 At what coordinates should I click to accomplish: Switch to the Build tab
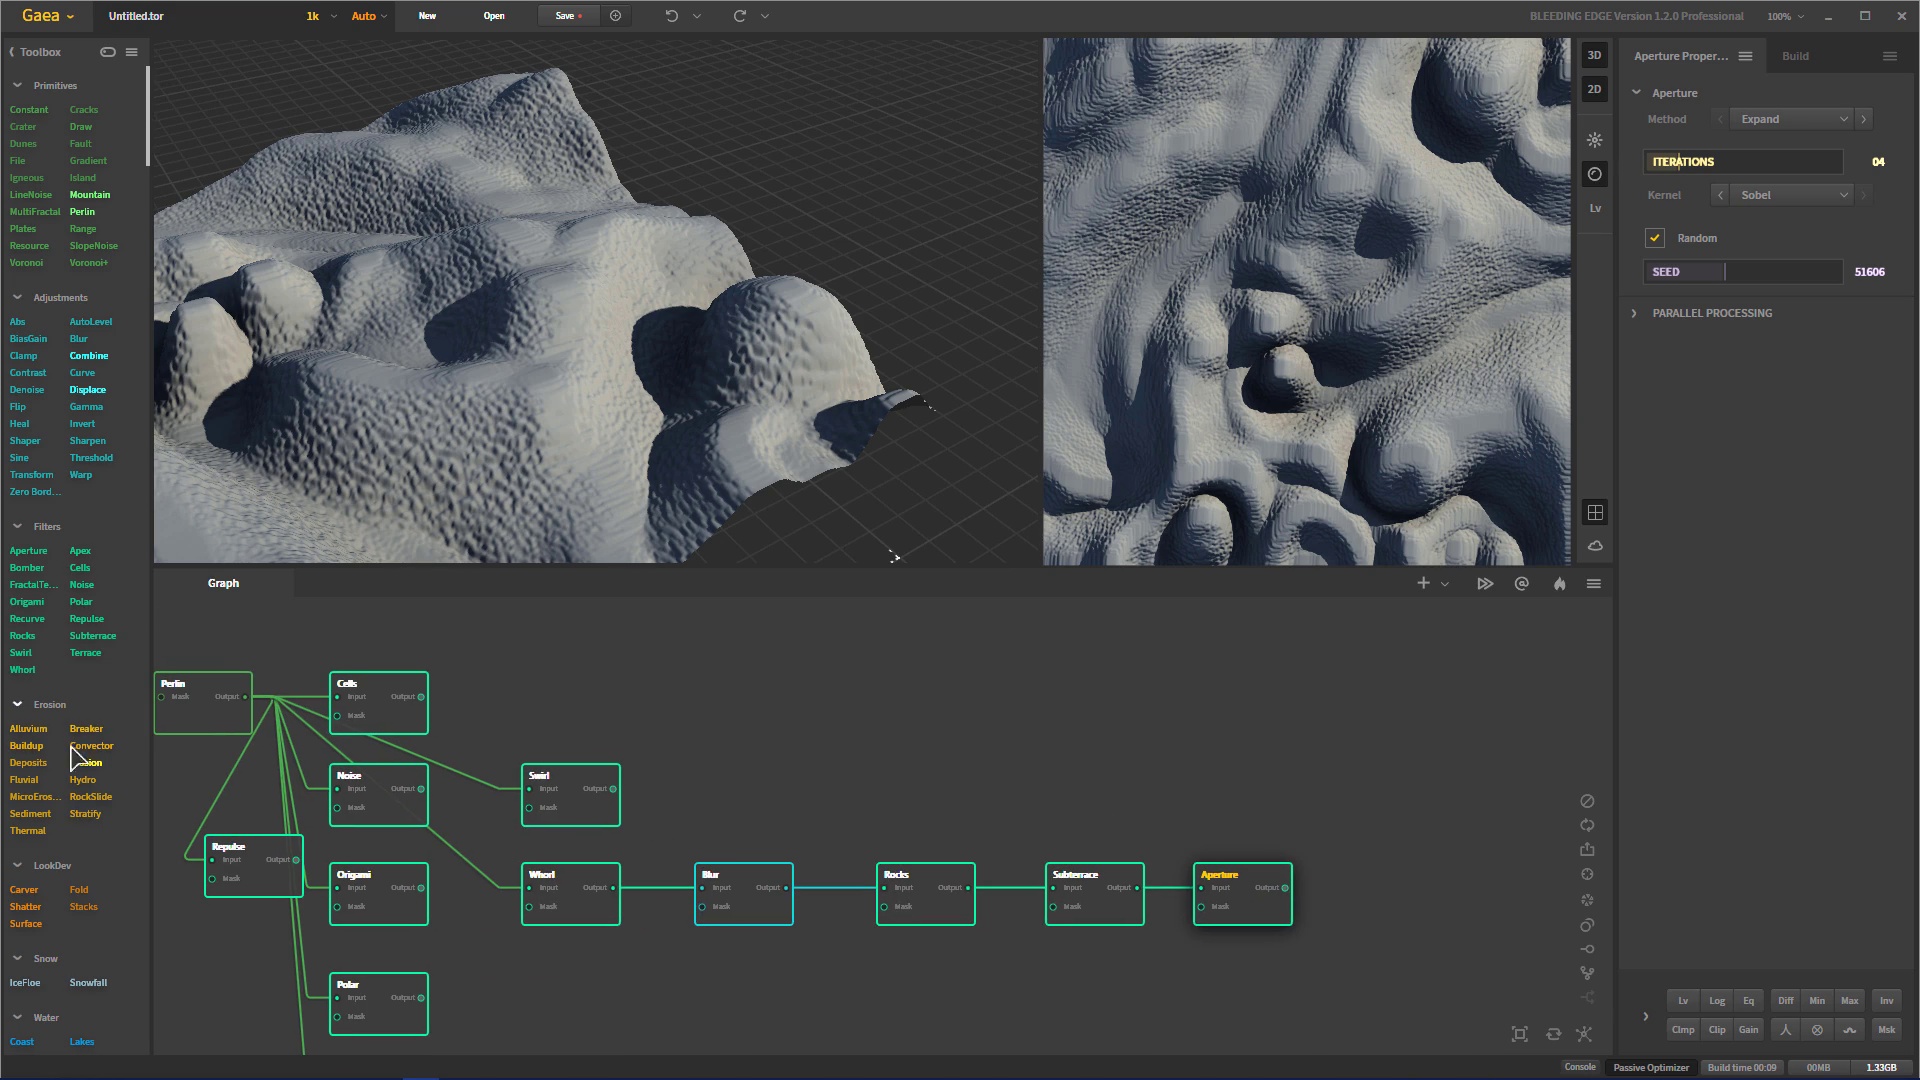click(x=1795, y=56)
